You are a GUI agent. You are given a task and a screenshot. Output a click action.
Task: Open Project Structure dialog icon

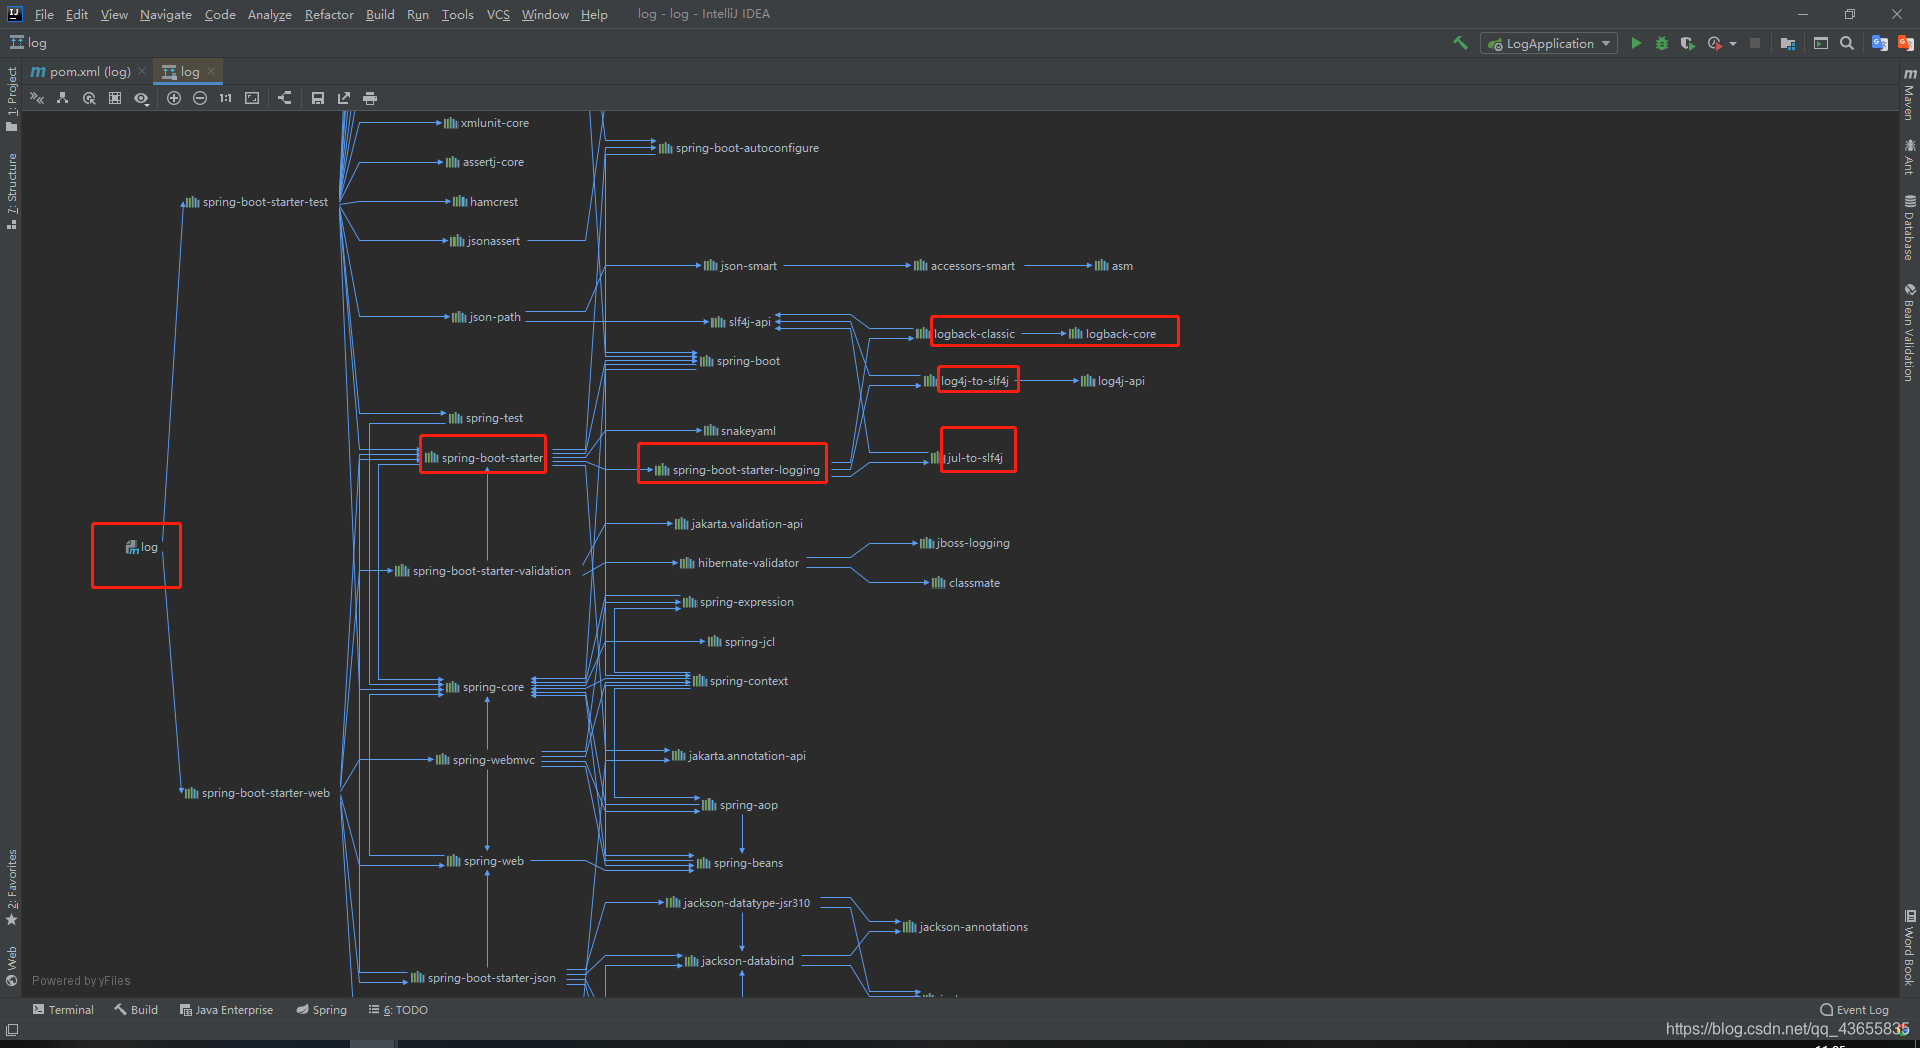point(1788,43)
